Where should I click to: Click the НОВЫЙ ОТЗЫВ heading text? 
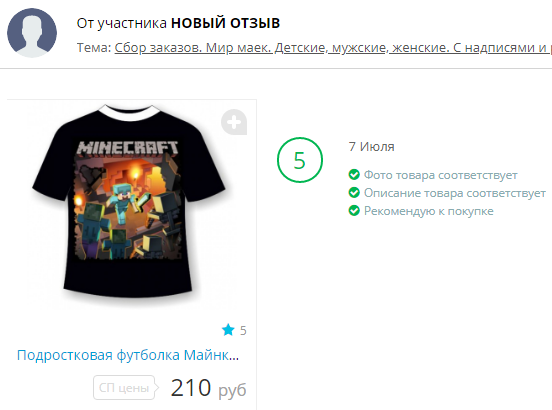pyautogui.click(x=225, y=23)
